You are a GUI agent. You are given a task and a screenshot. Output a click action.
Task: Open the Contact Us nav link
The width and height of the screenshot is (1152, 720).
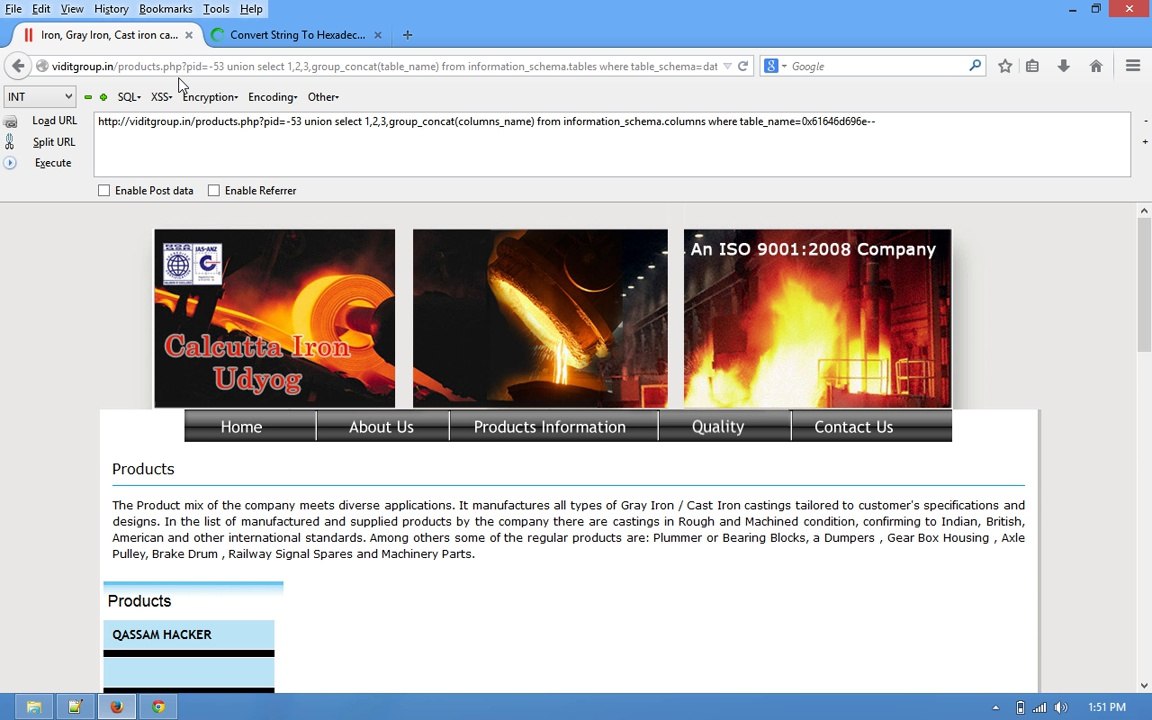854,427
